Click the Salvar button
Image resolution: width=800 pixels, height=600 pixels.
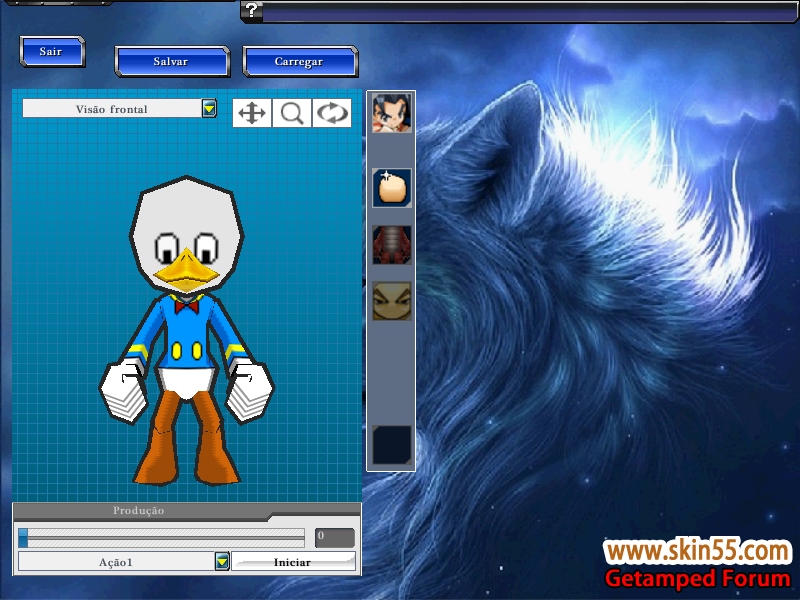(x=172, y=62)
